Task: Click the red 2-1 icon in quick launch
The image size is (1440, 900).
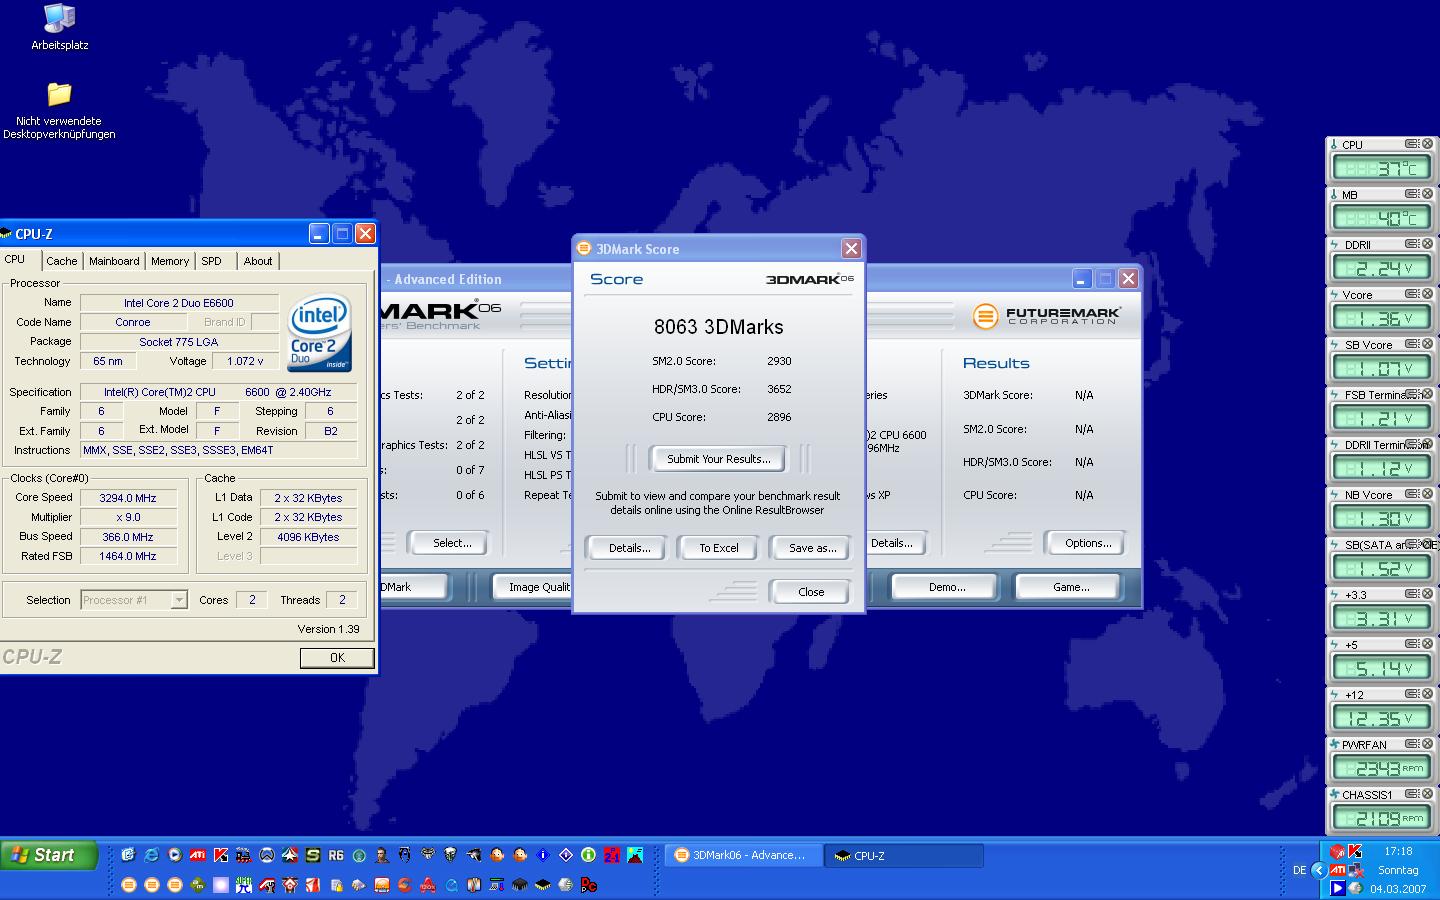Action: point(611,855)
